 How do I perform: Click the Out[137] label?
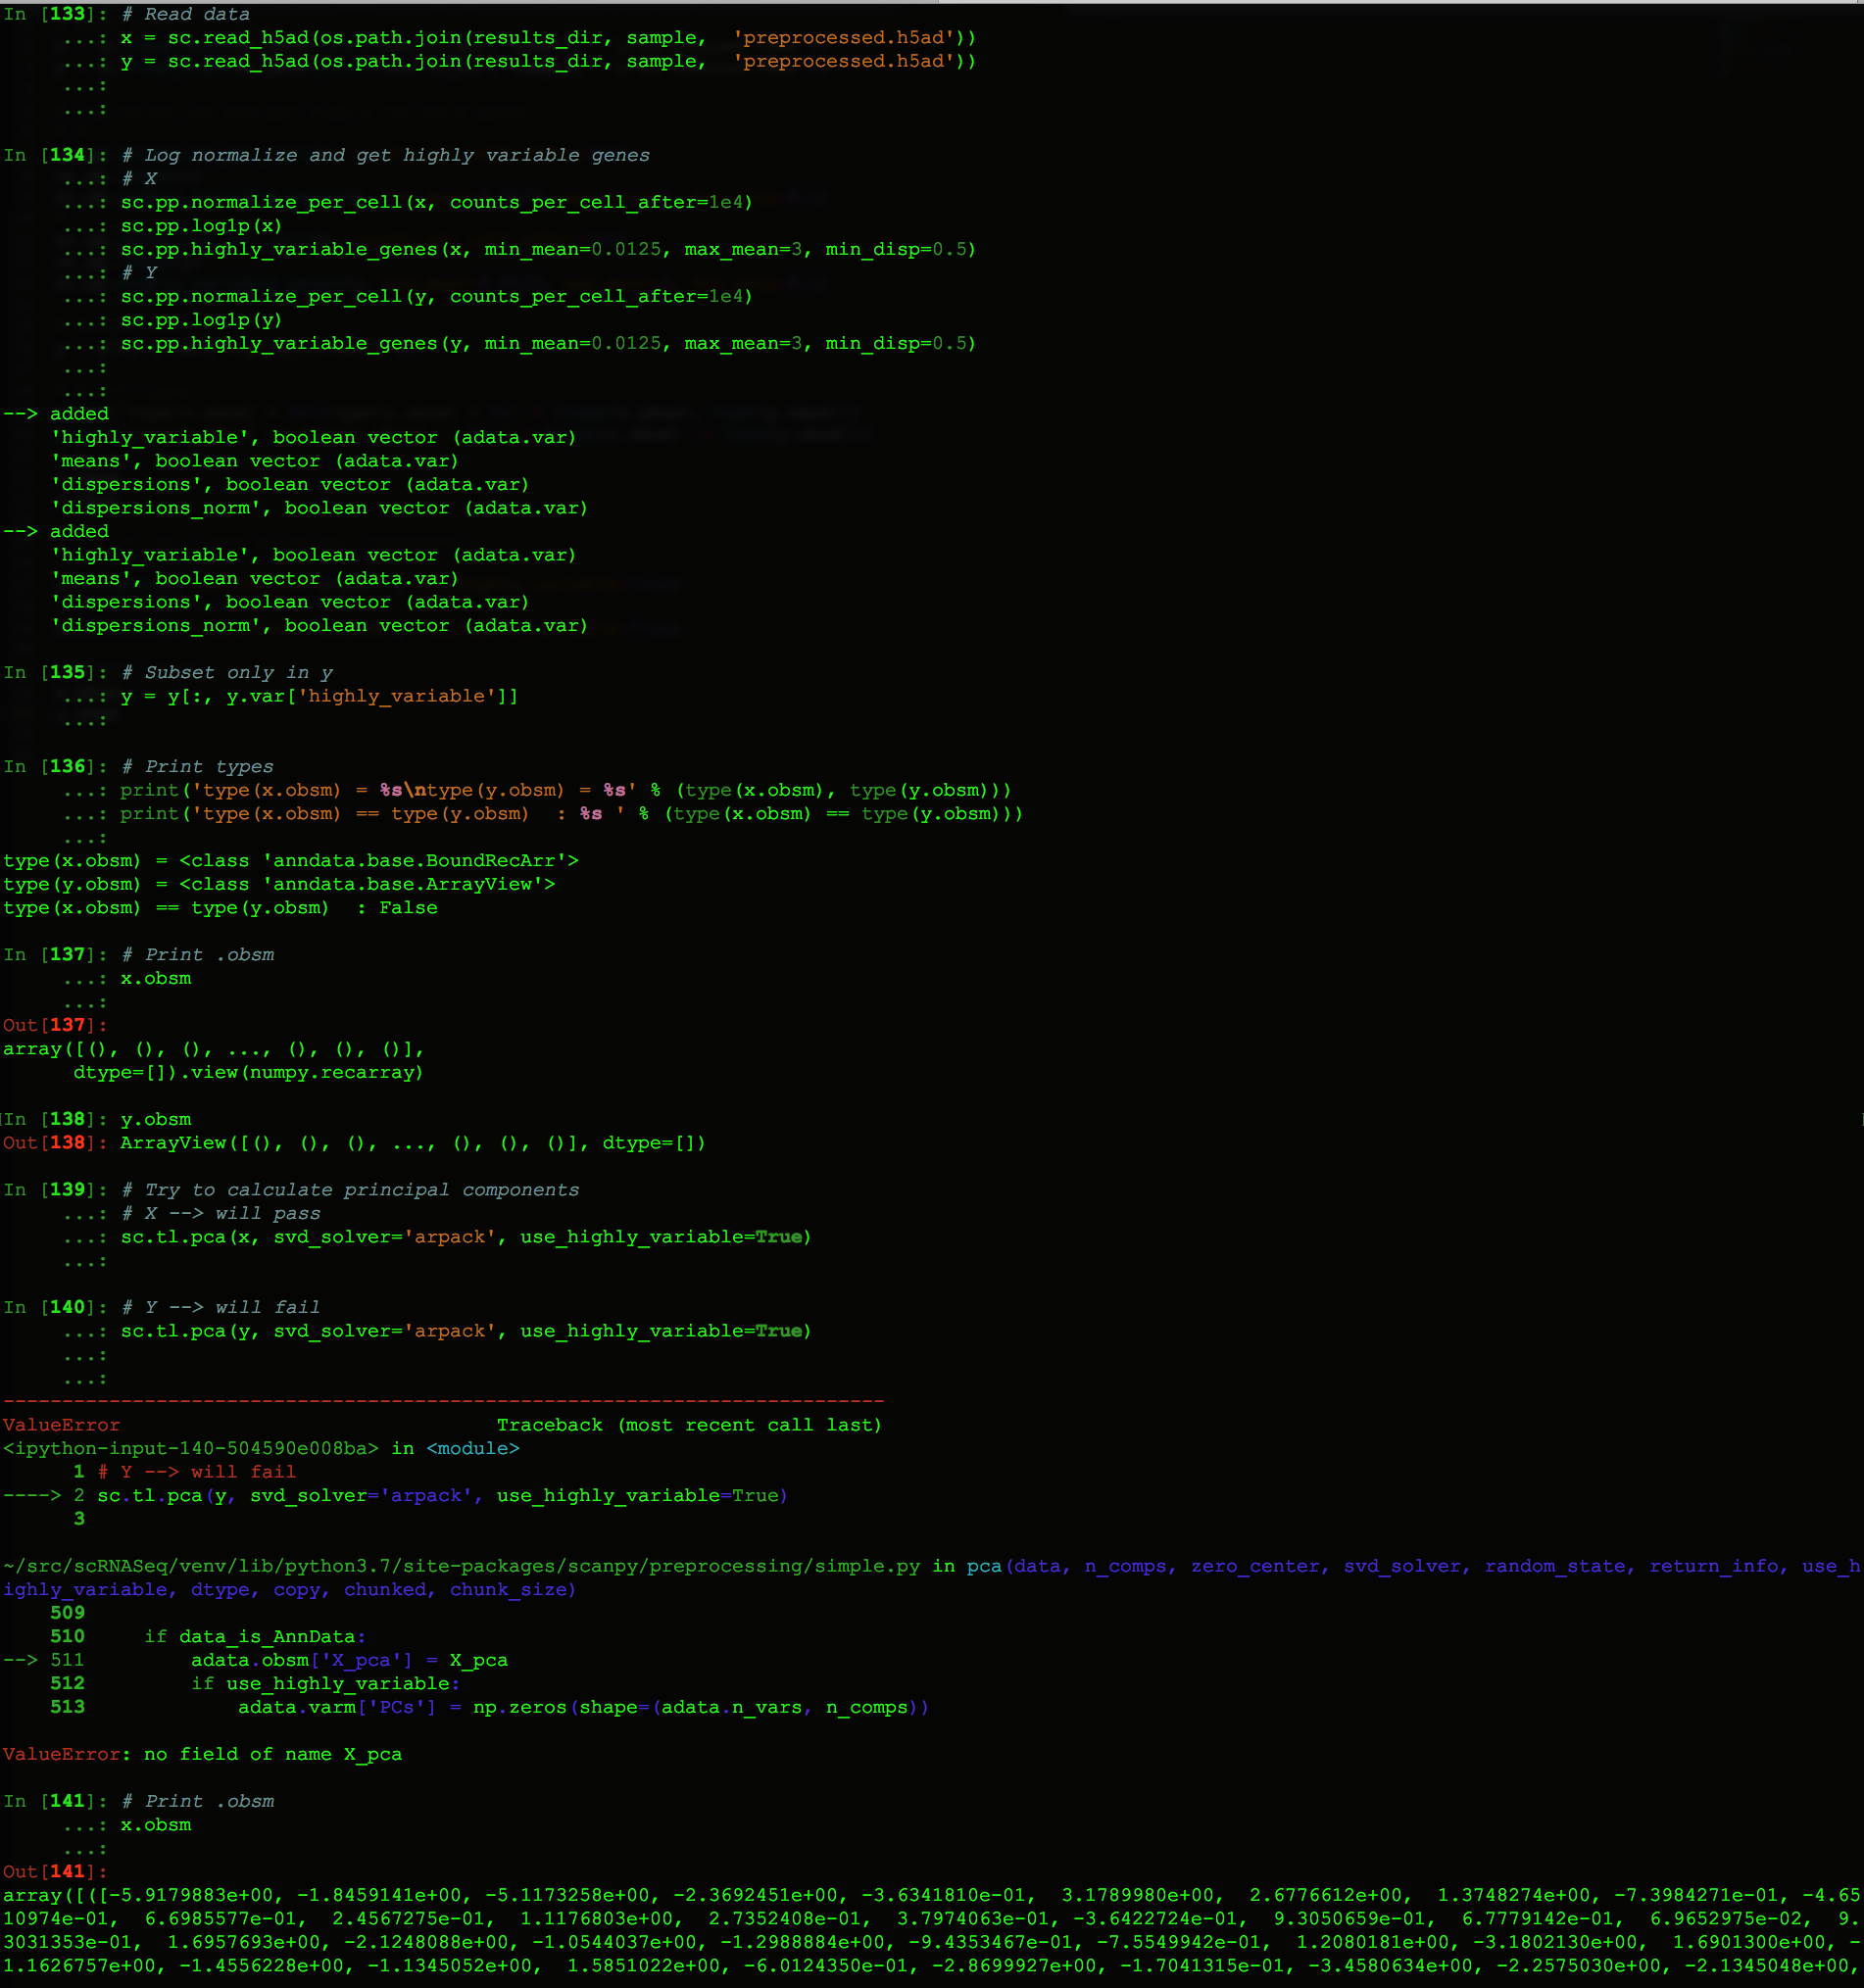coord(50,1025)
